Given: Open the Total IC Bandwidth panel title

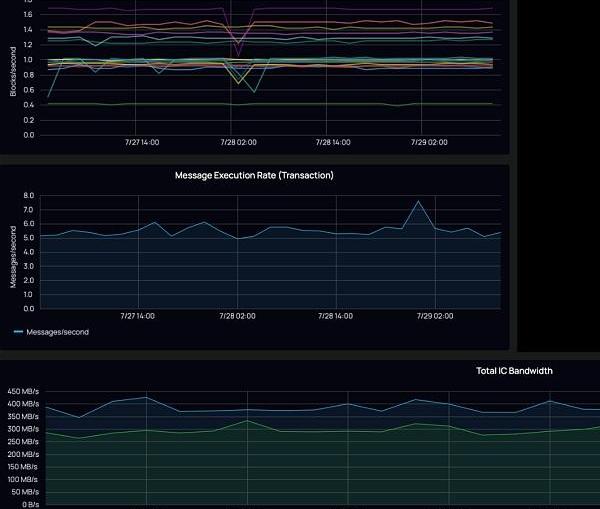Looking at the screenshot, I should [x=514, y=371].
